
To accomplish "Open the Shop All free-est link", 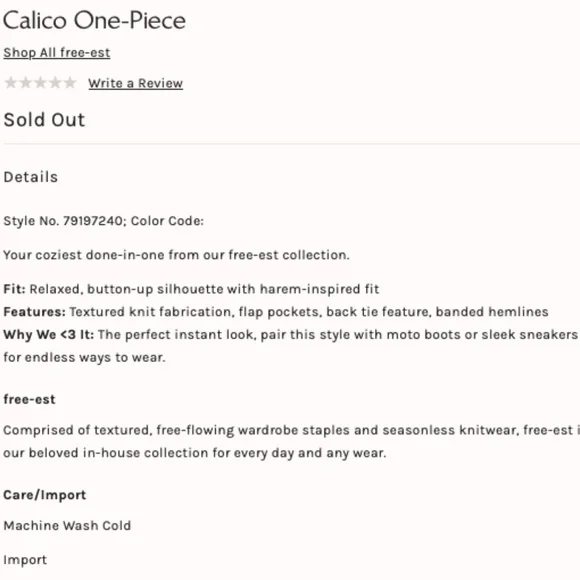I will (x=57, y=53).
